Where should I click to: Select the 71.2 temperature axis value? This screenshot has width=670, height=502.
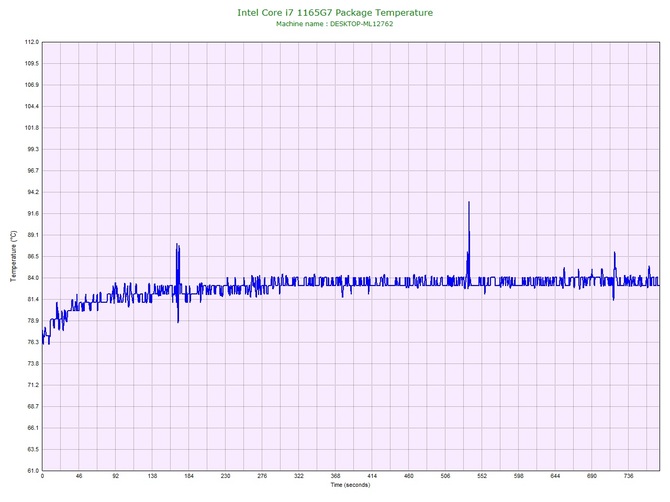[x=32, y=385]
